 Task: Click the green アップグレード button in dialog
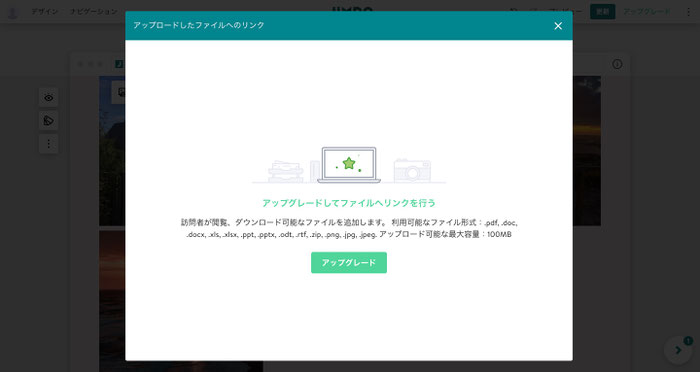click(349, 263)
